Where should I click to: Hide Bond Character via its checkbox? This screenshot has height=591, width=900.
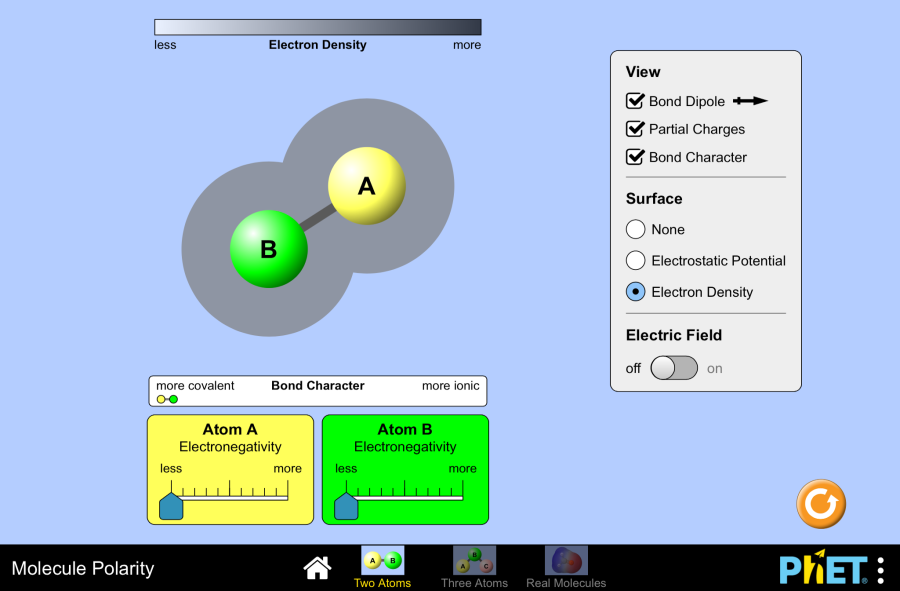click(635, 157)
